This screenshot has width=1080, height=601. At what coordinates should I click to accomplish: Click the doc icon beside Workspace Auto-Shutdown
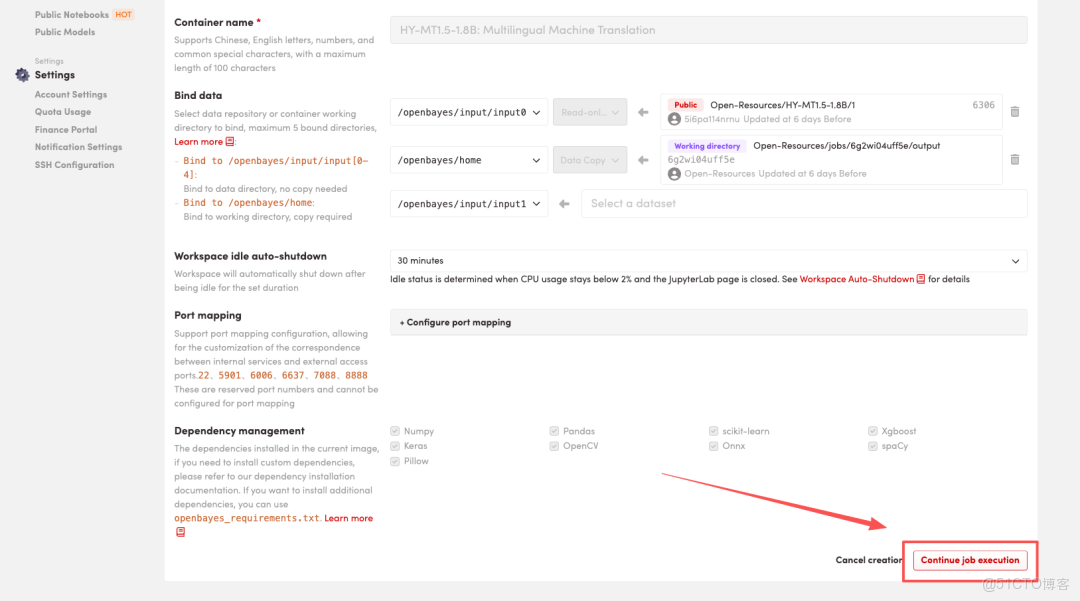921,280
